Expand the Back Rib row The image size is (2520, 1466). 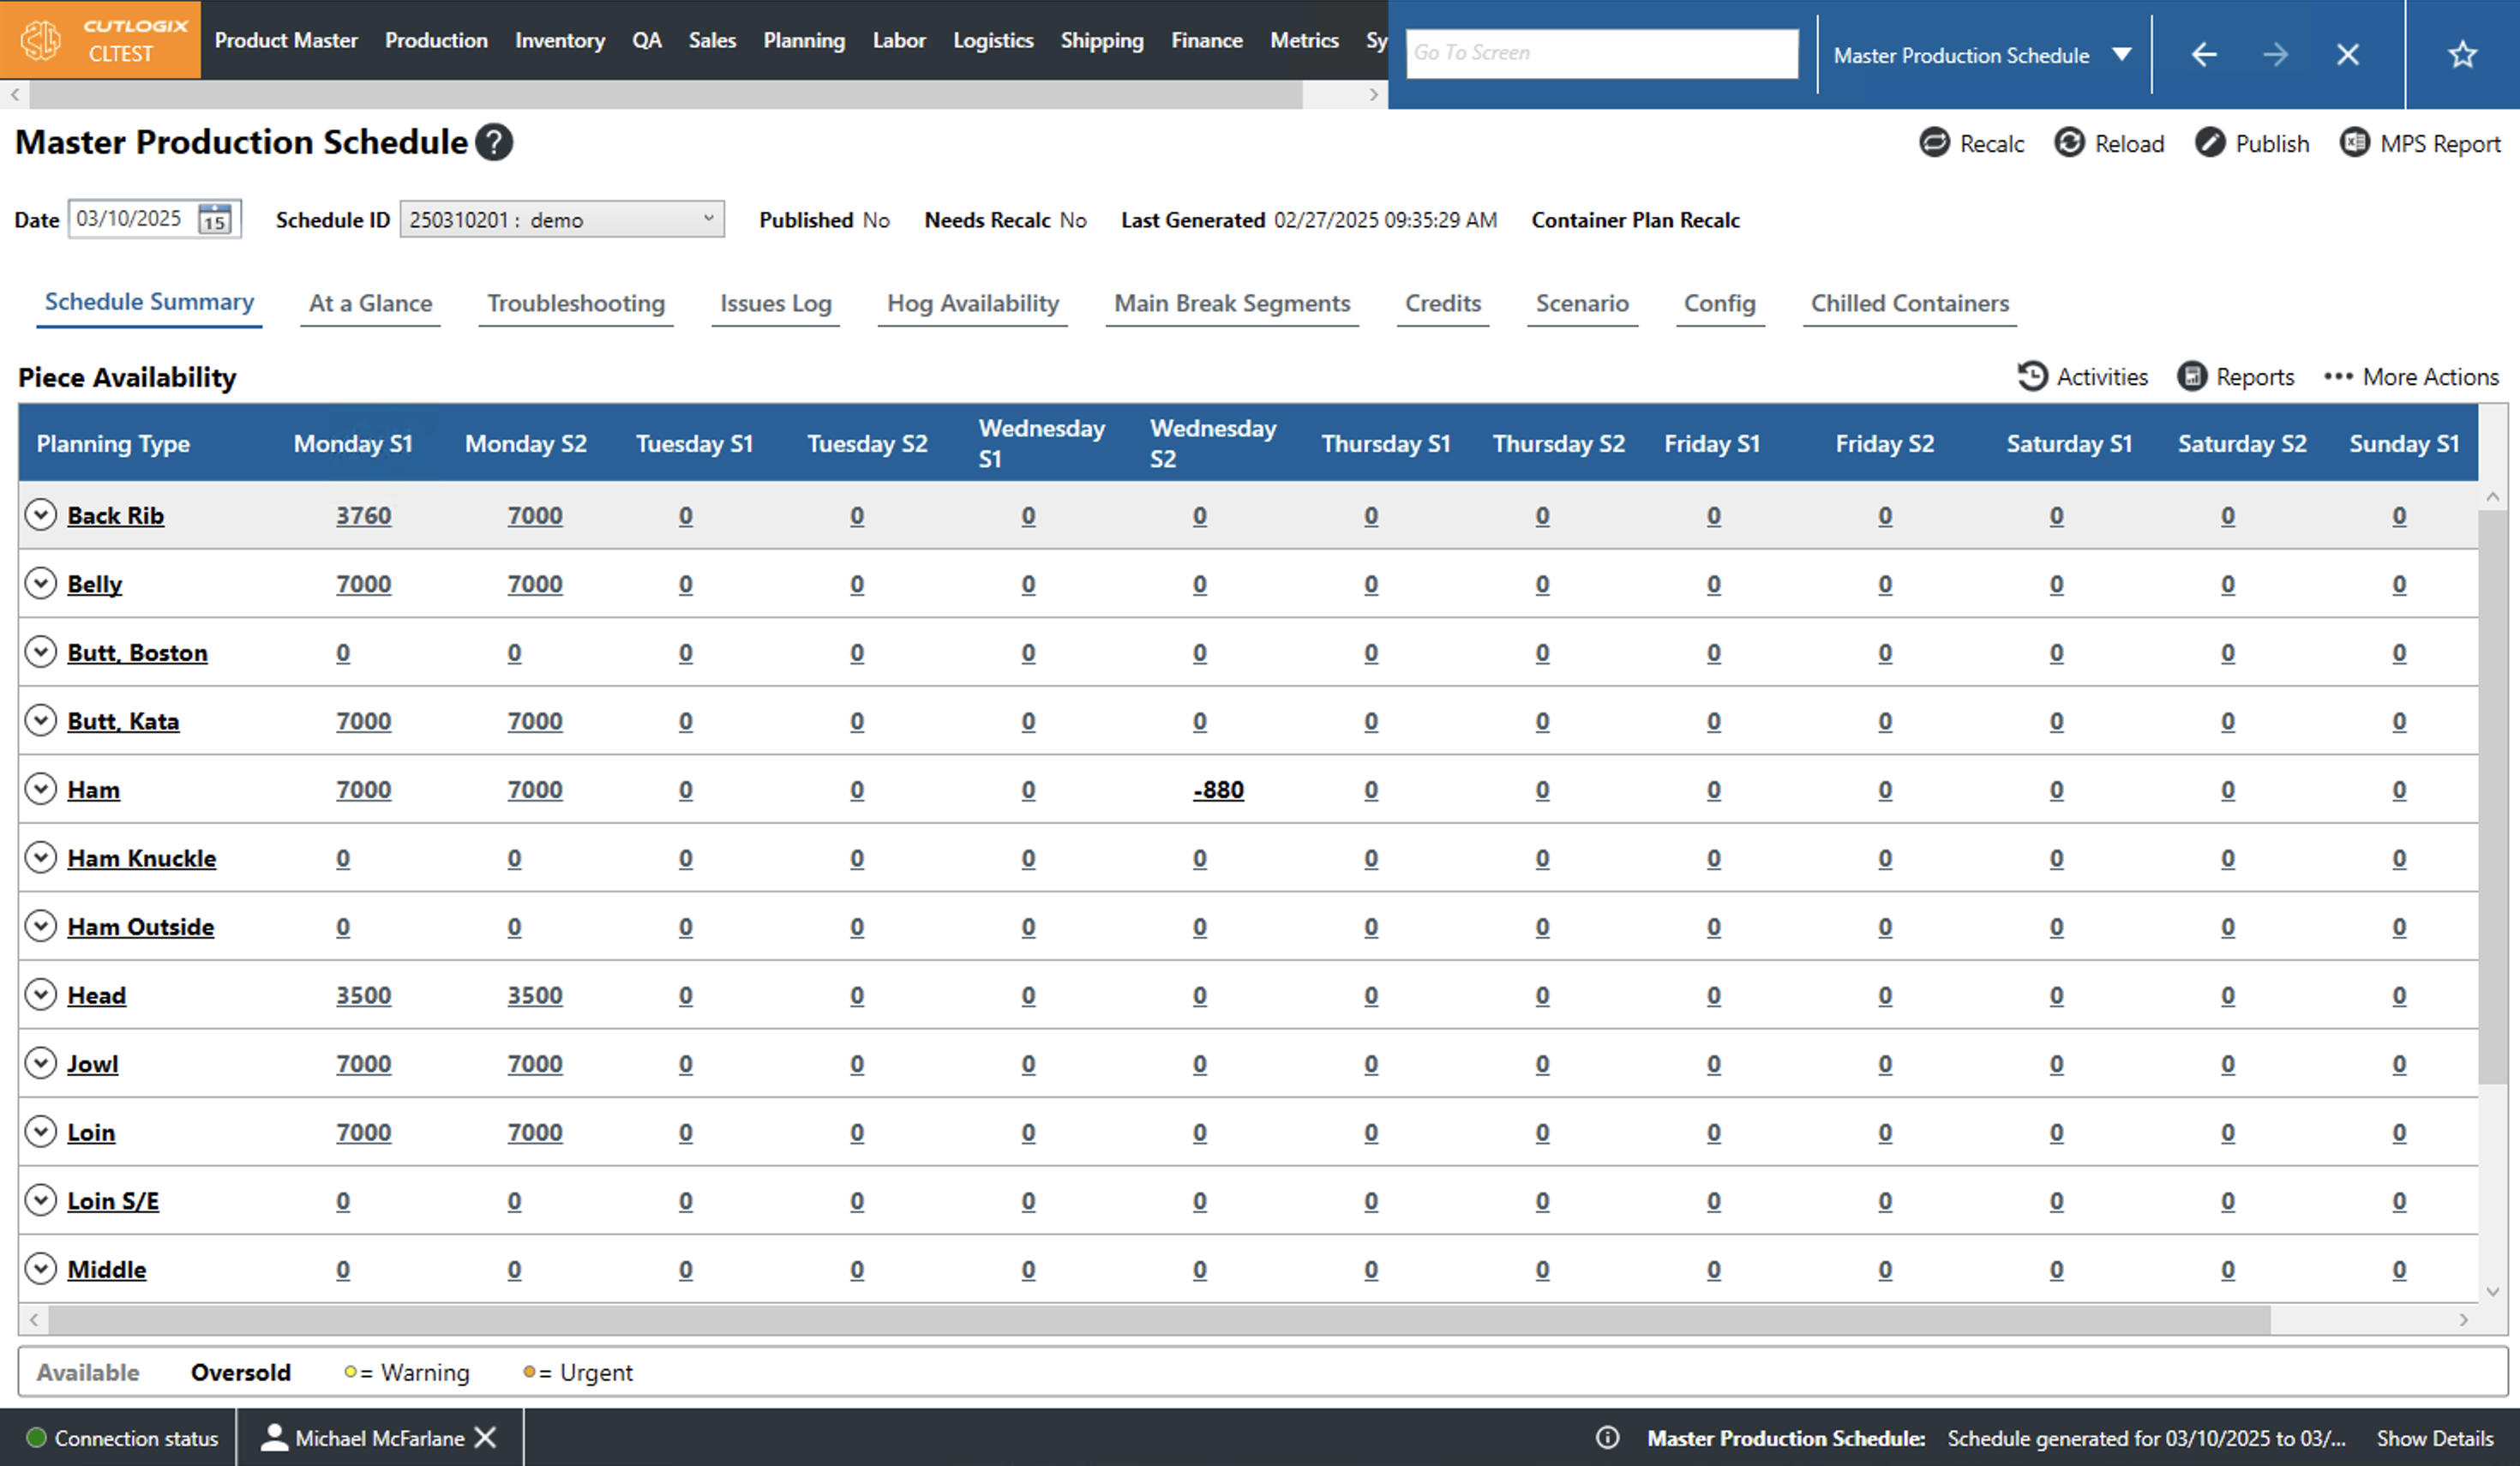40,515
